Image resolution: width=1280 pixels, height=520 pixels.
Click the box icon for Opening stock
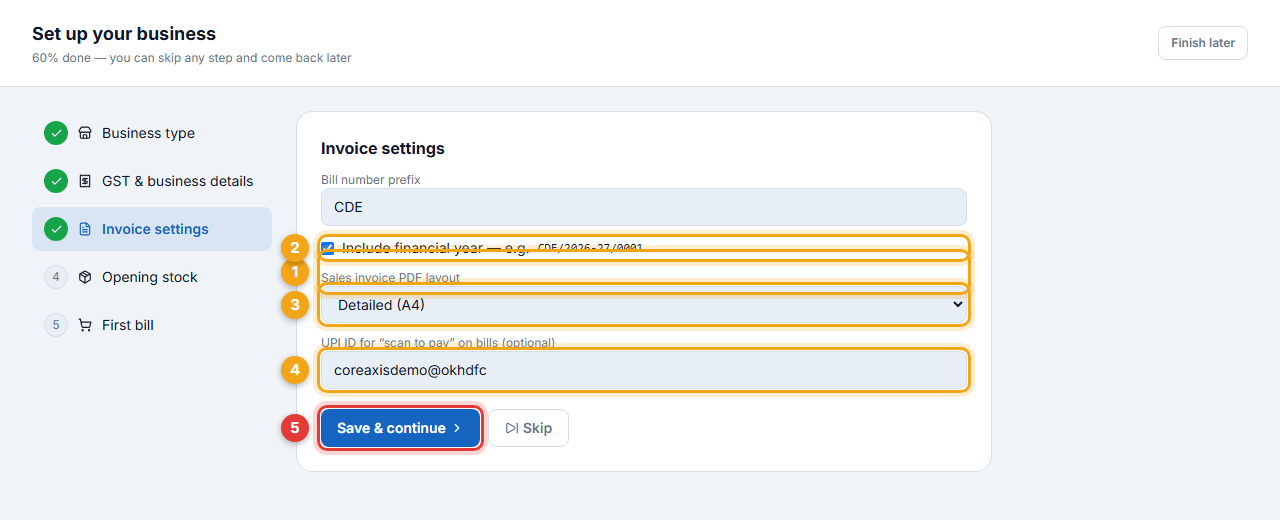(x=85, y=277)
